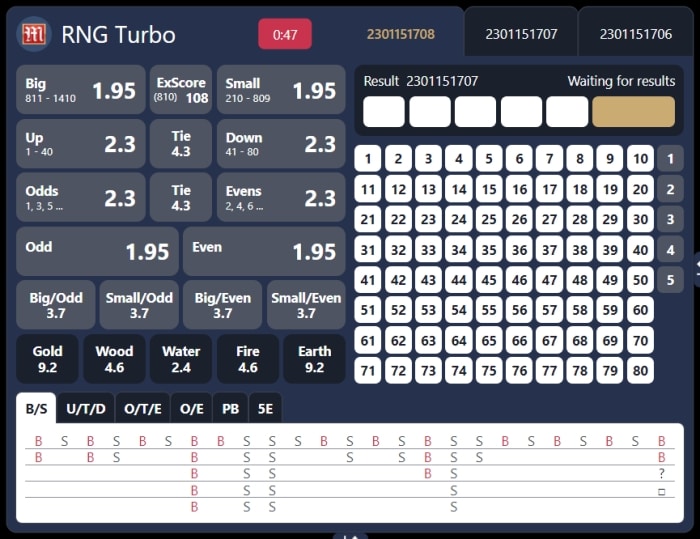Select number ball 25 in the grid

489,219
